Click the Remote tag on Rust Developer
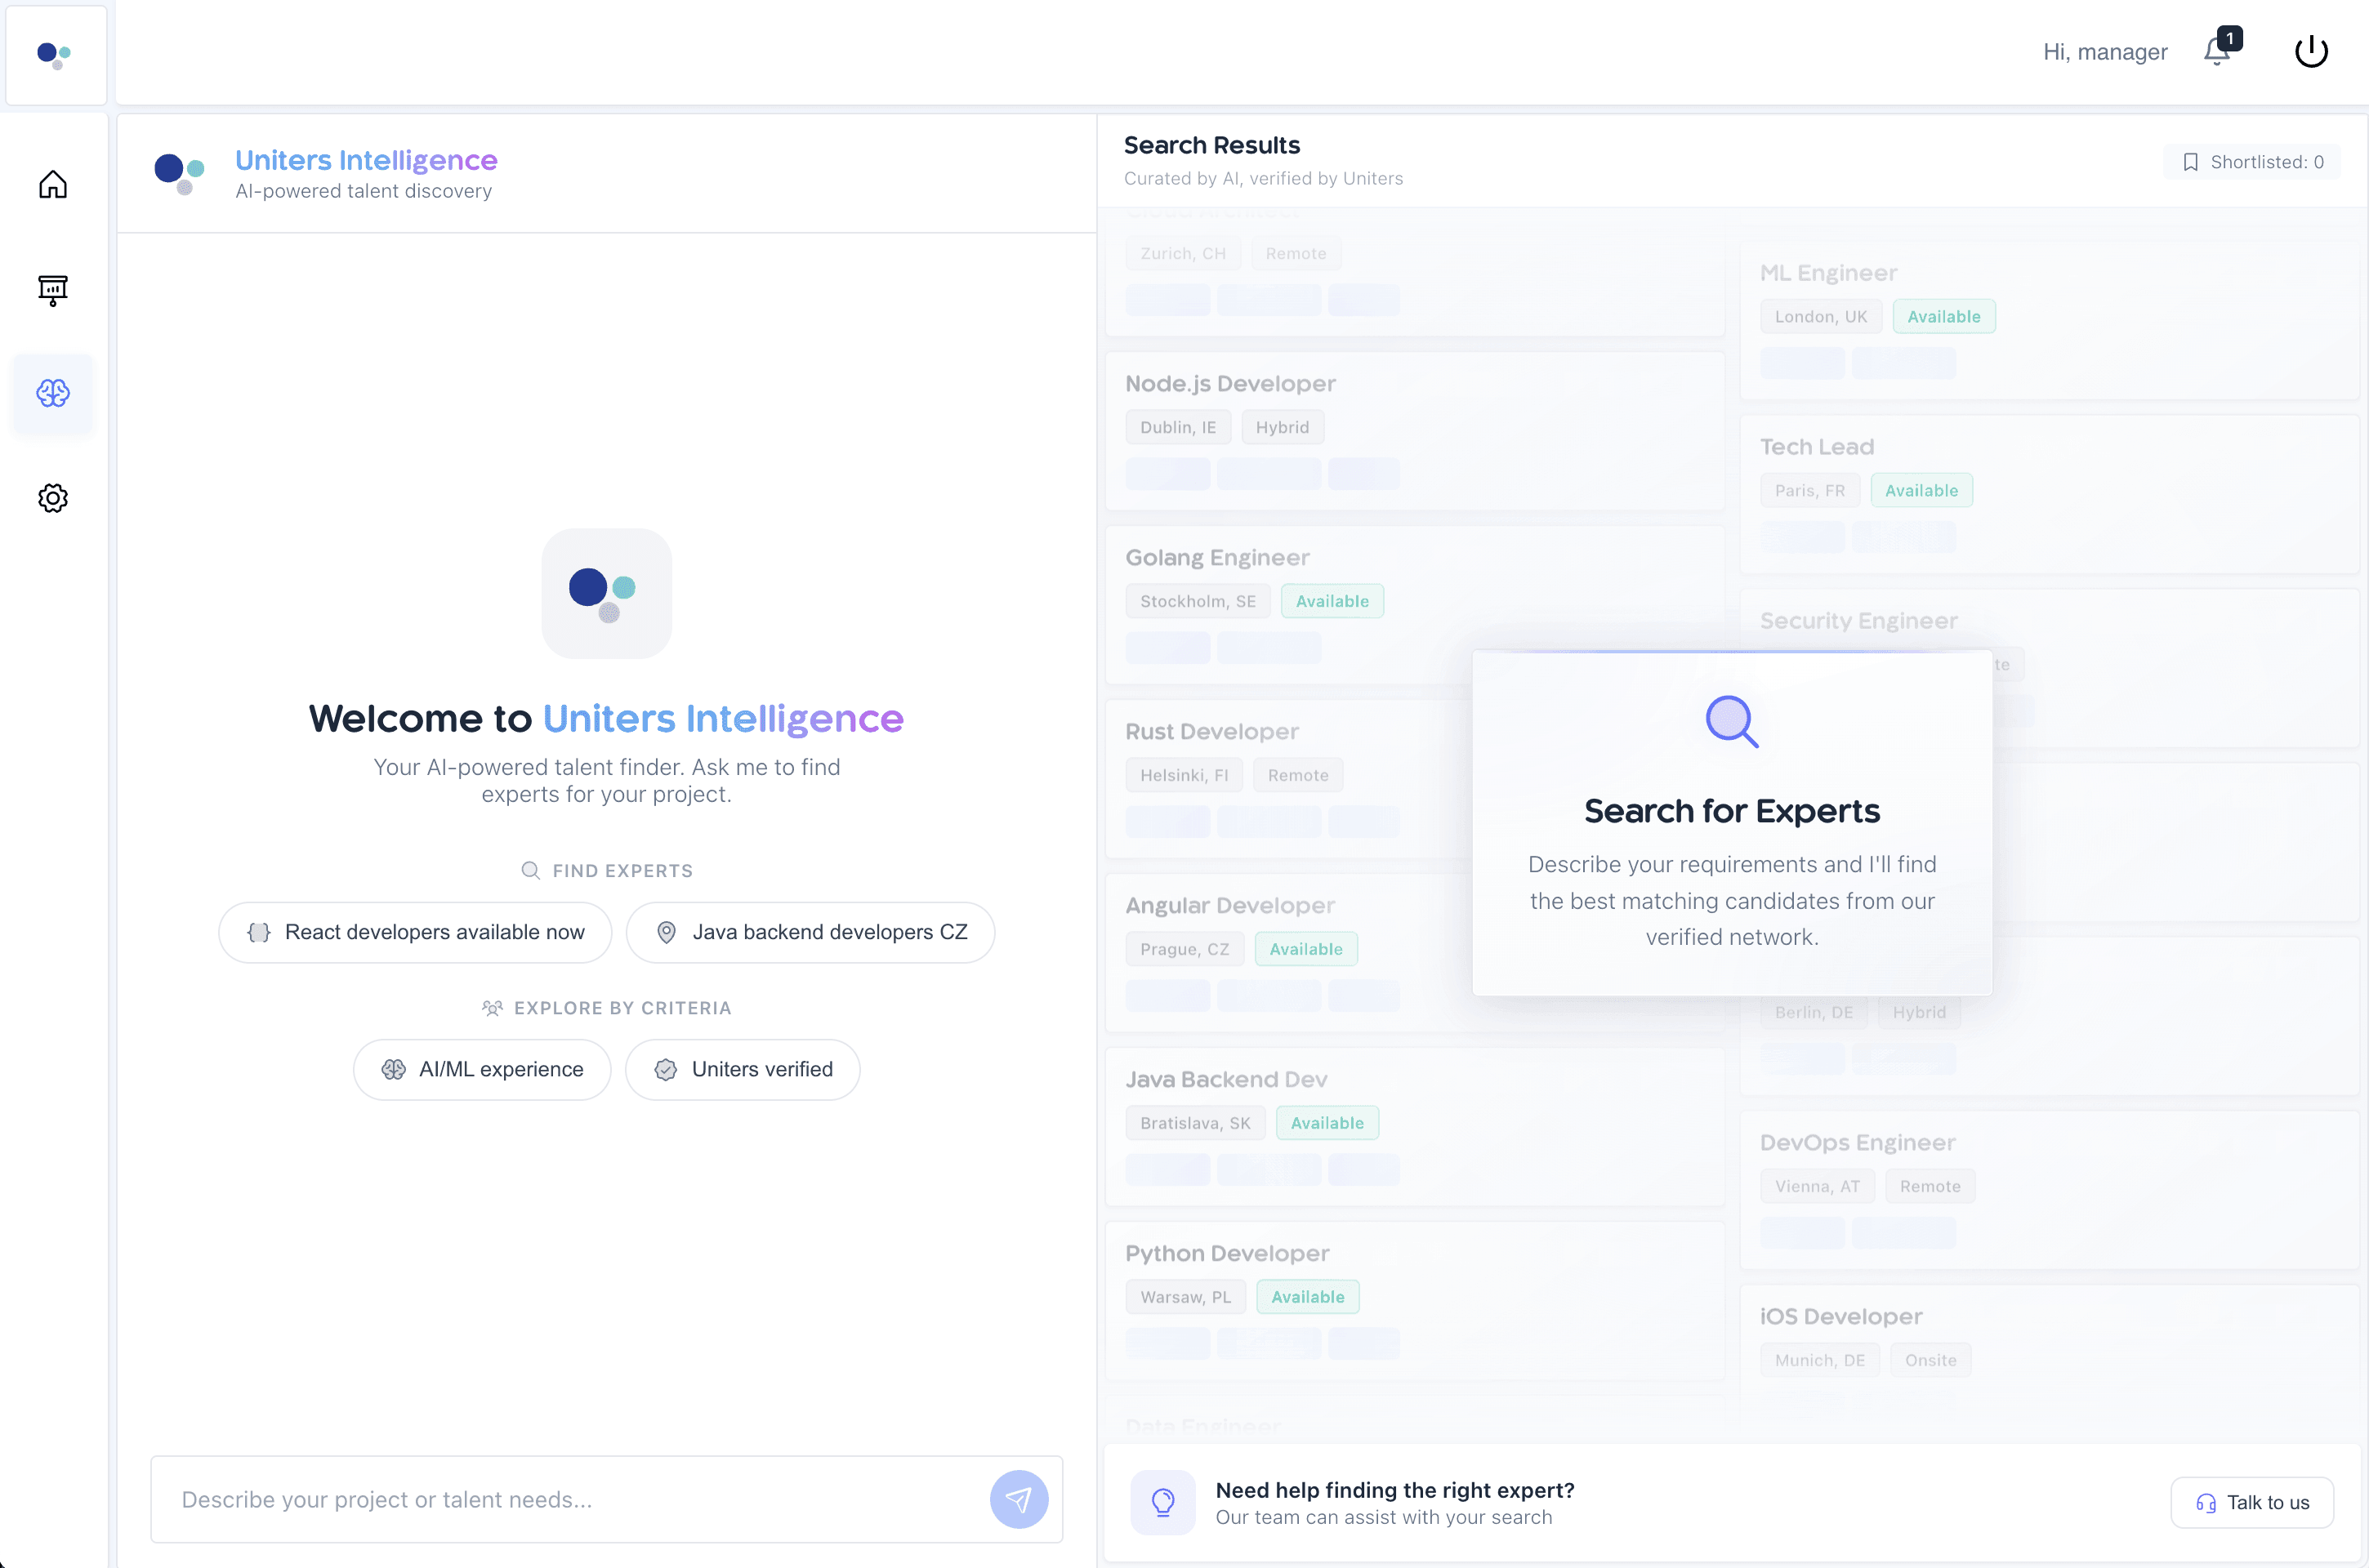 [x=1297, y=774]
